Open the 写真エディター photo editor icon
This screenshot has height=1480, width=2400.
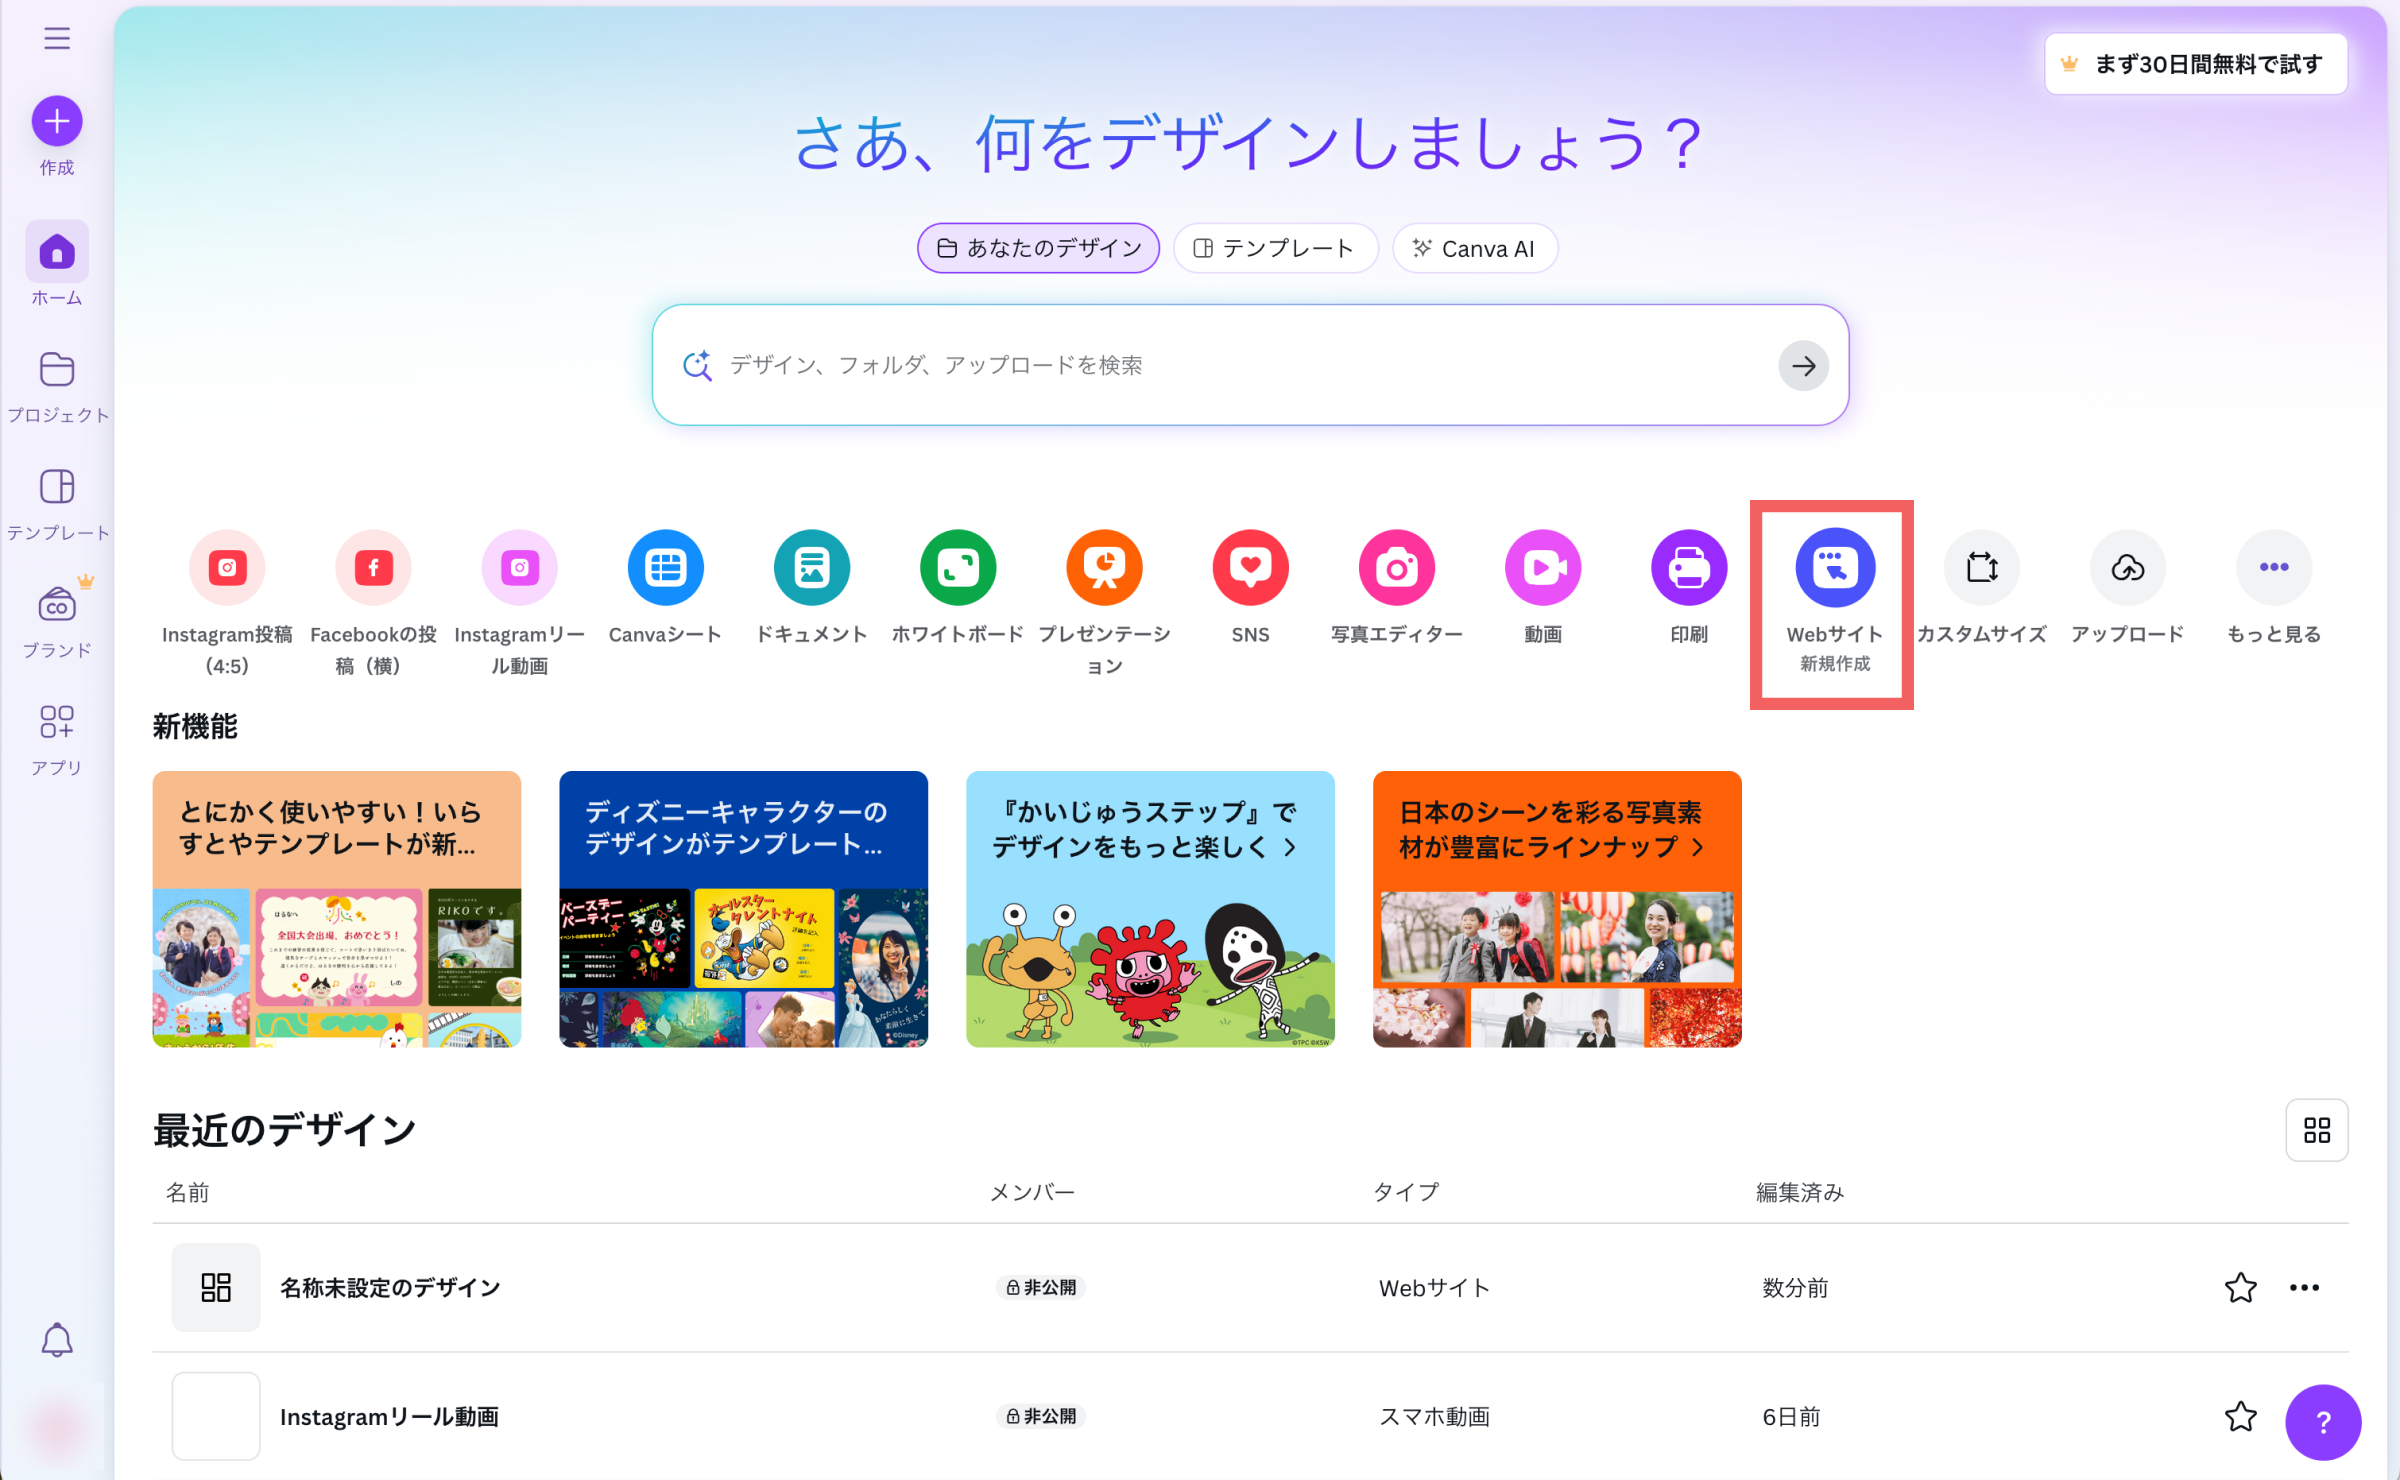click(x=1396, y=567)
